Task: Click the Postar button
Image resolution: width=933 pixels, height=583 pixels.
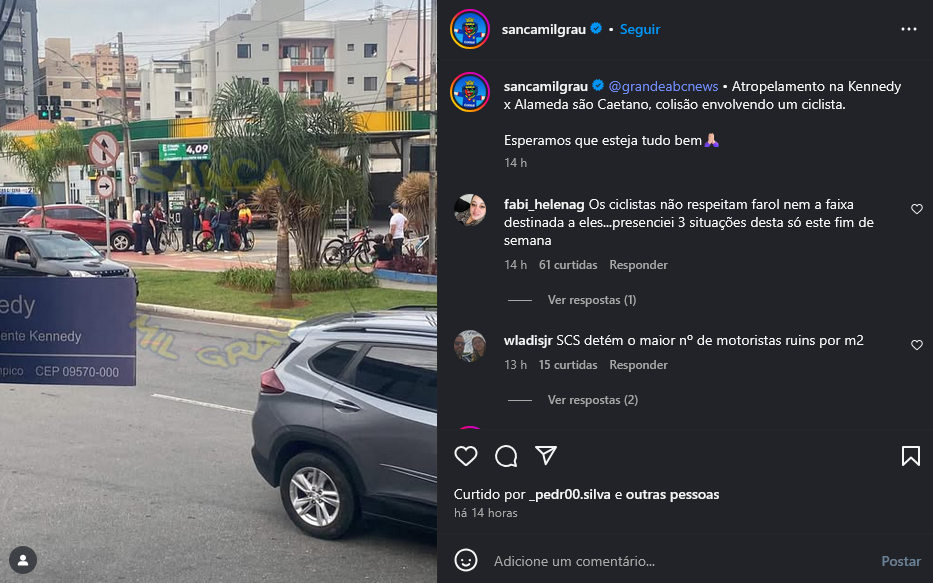Action: pos(901,561)
